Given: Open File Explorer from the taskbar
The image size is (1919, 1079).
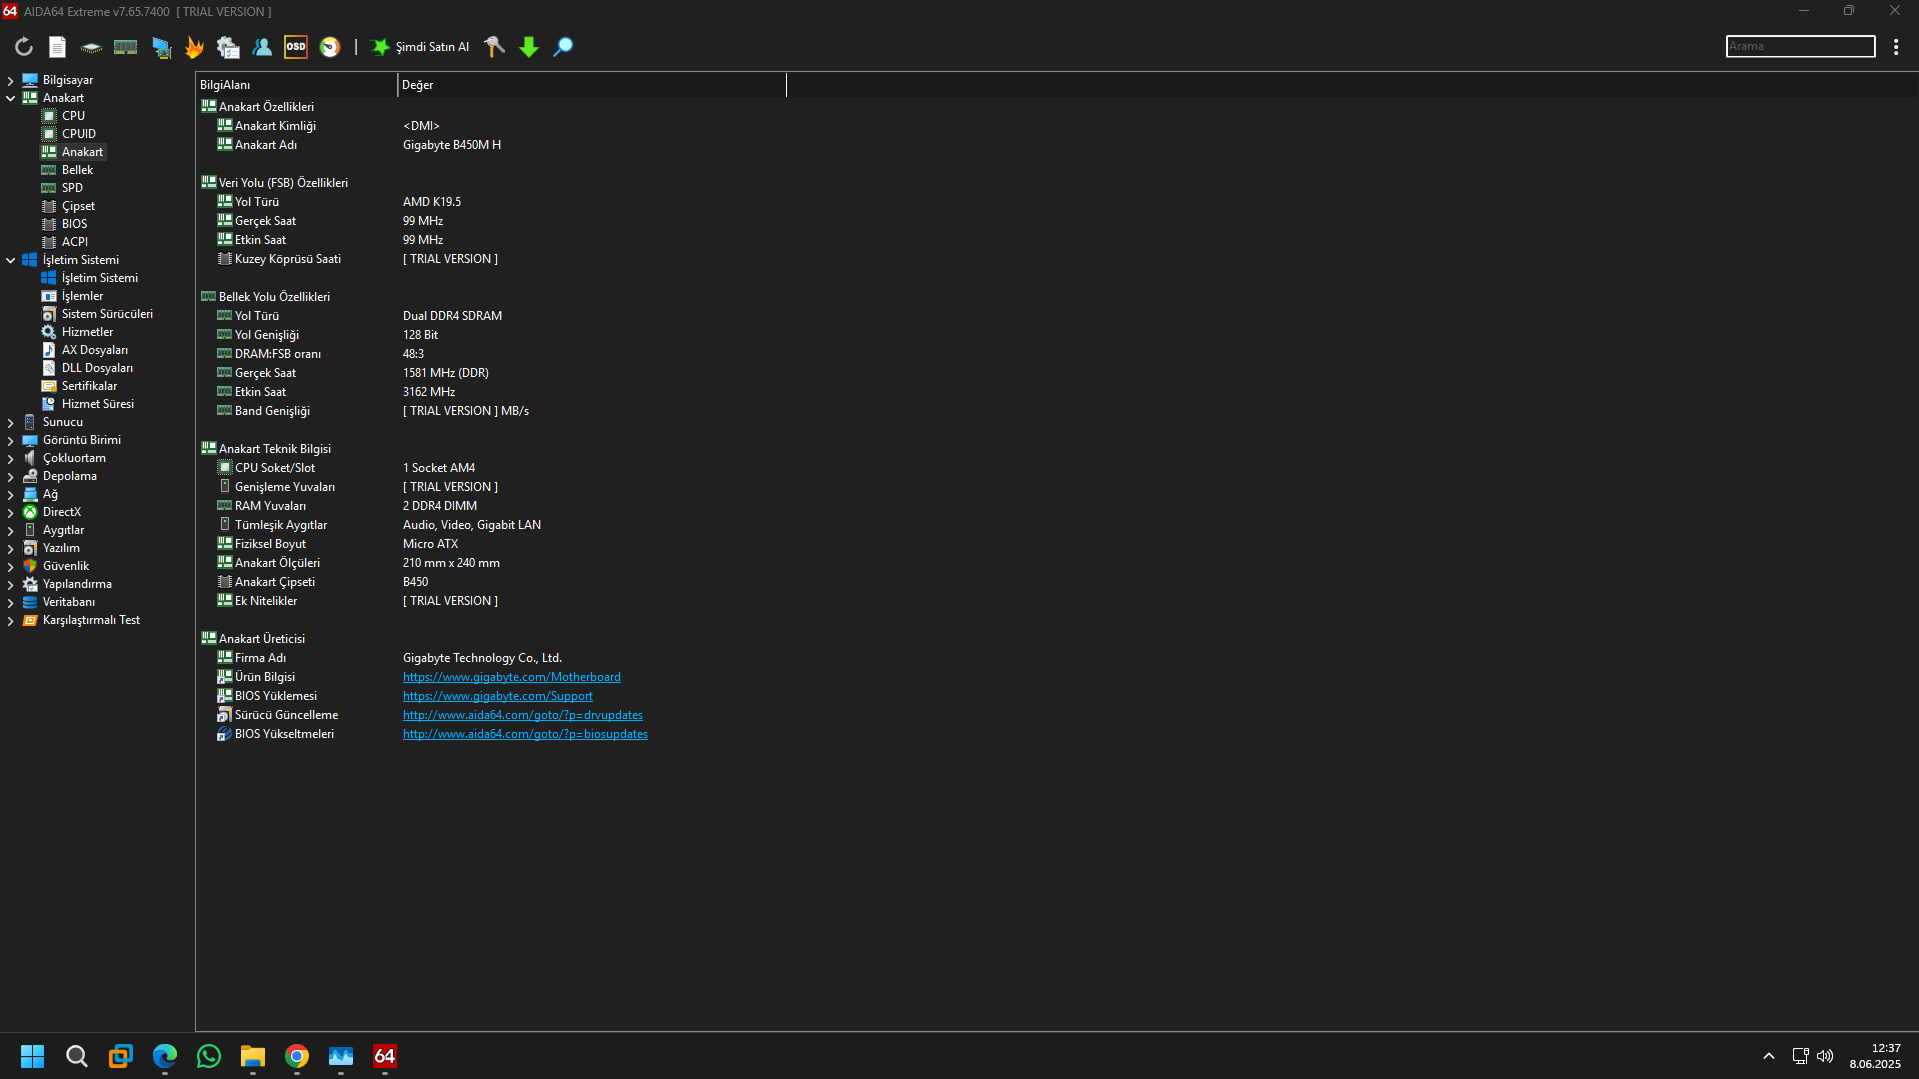Looking at the screenshot, I should 252,1056.
